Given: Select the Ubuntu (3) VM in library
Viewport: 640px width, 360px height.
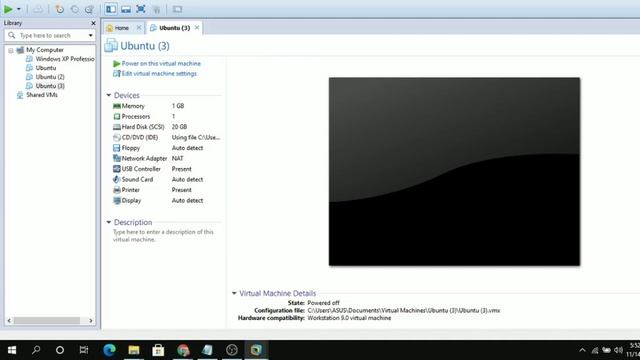Looking at the screenshot, I should (x=50, y=86).
